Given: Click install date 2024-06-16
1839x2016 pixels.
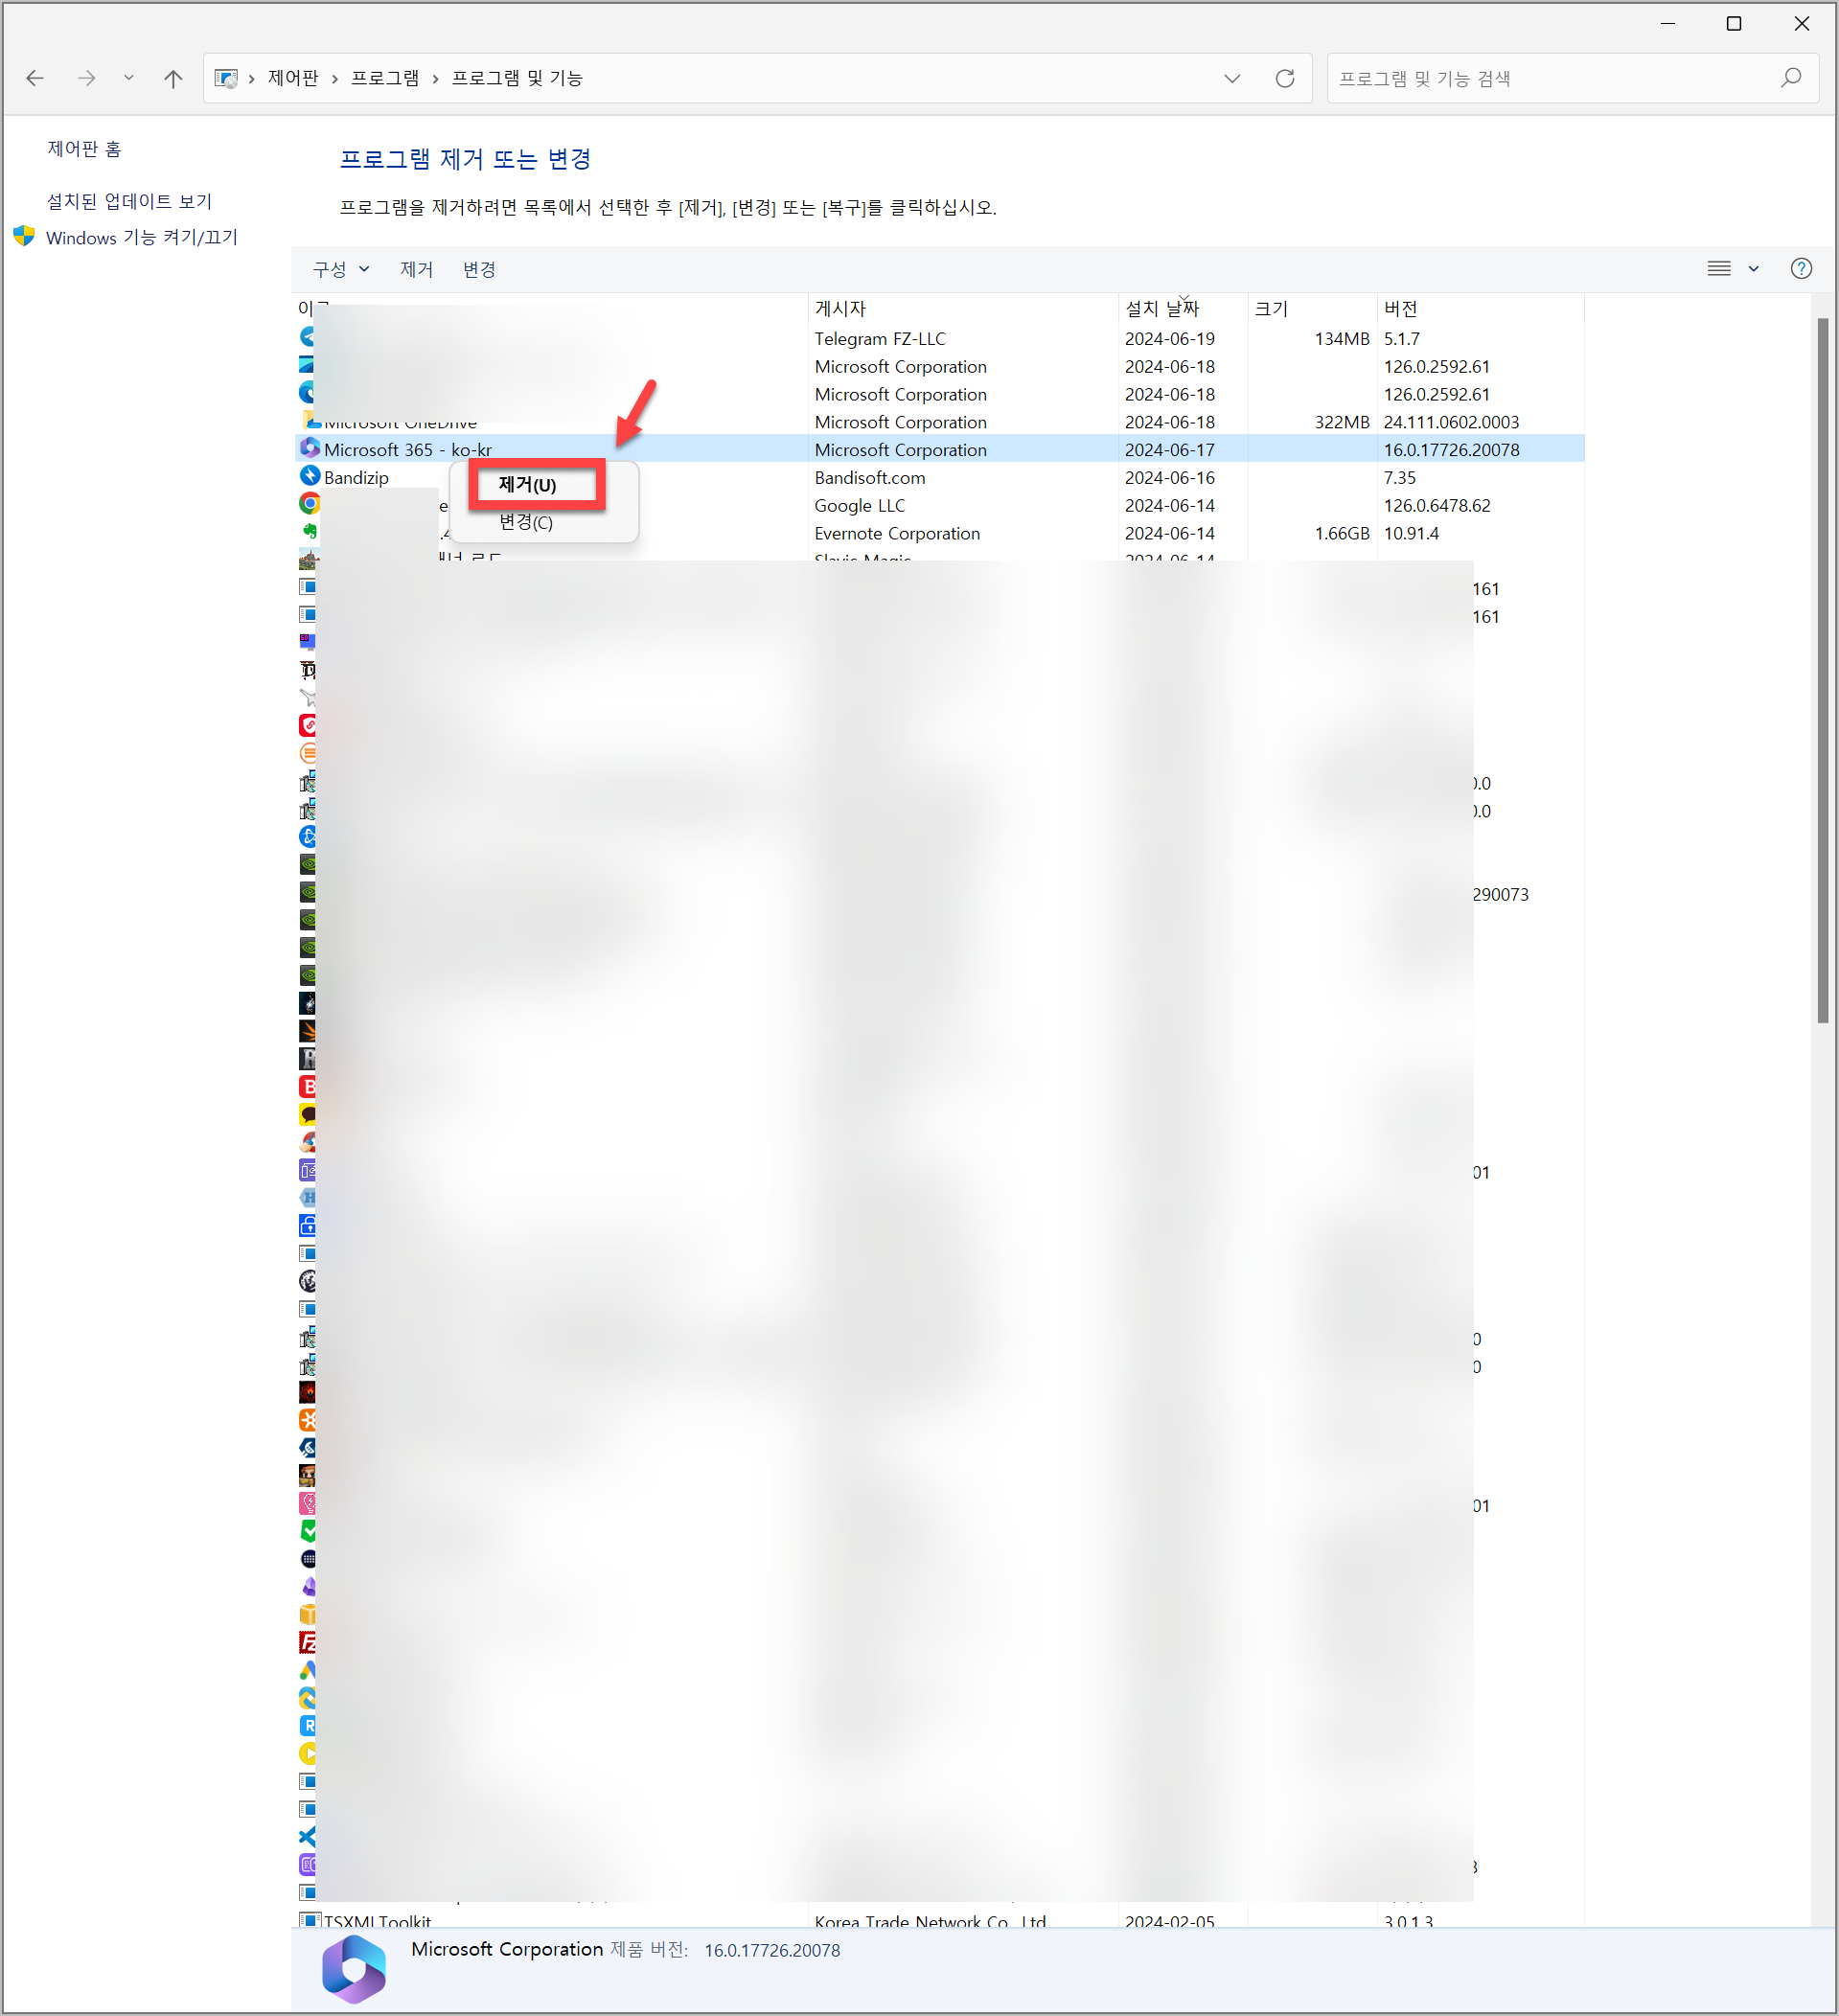Looking at the screenshot, I should coord(1170,477).
